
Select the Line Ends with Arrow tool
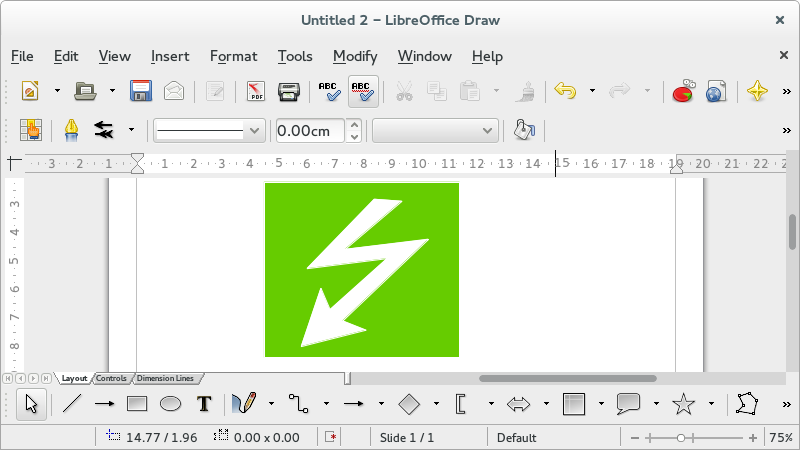(x=105, y=404)
